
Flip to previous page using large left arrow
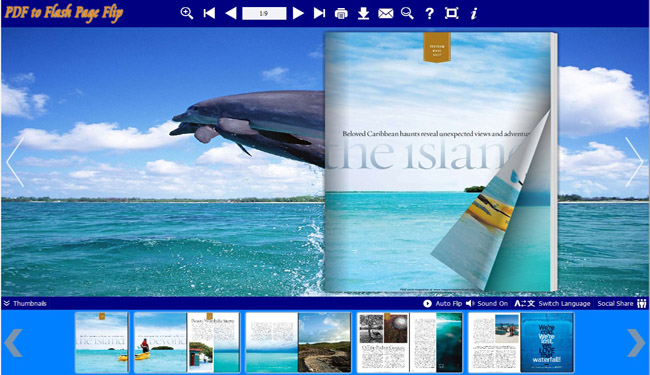coord(15,162)
